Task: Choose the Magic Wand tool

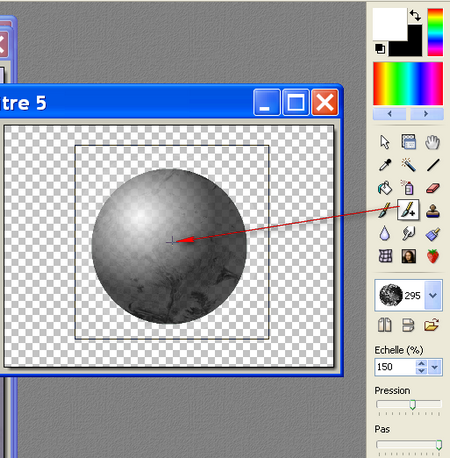Action: tap(408, 165)
